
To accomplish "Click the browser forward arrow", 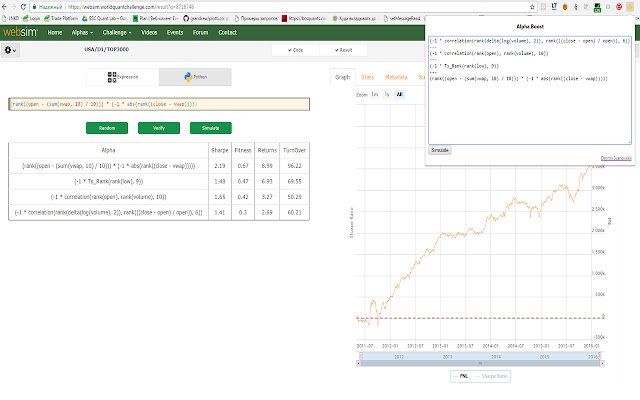I will 13,7.
